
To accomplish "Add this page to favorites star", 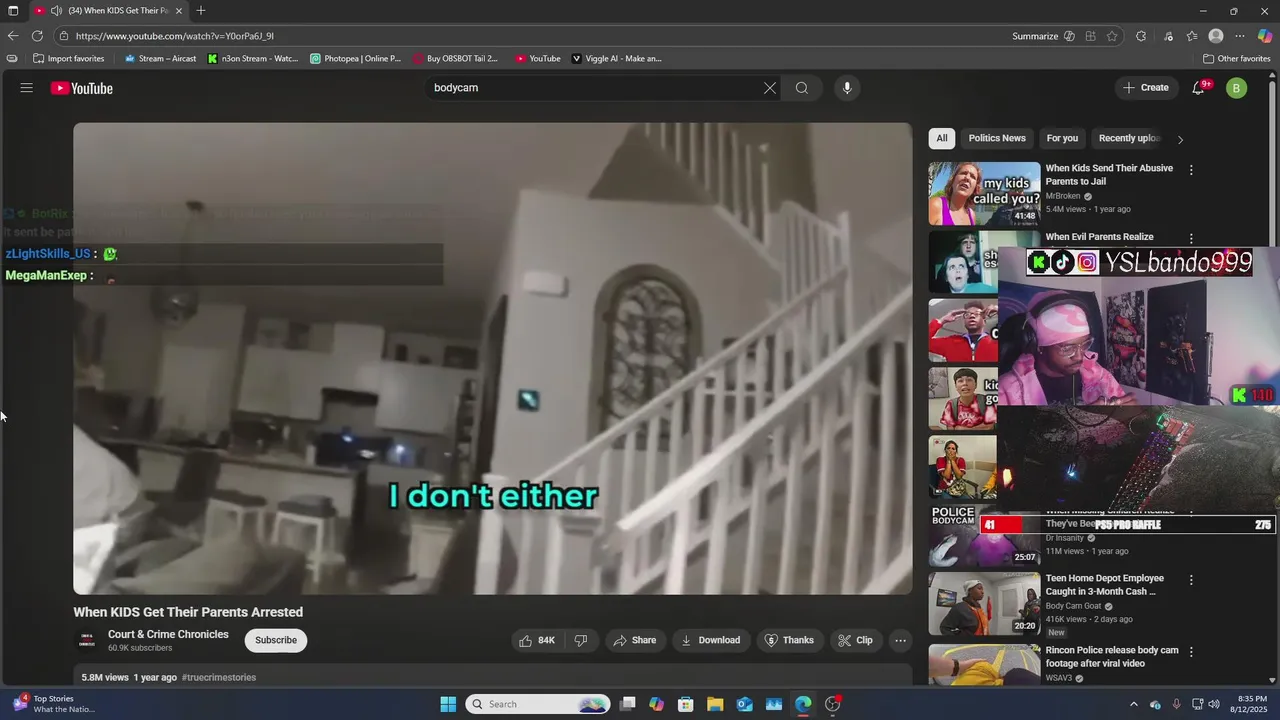I will (1112, 36).
